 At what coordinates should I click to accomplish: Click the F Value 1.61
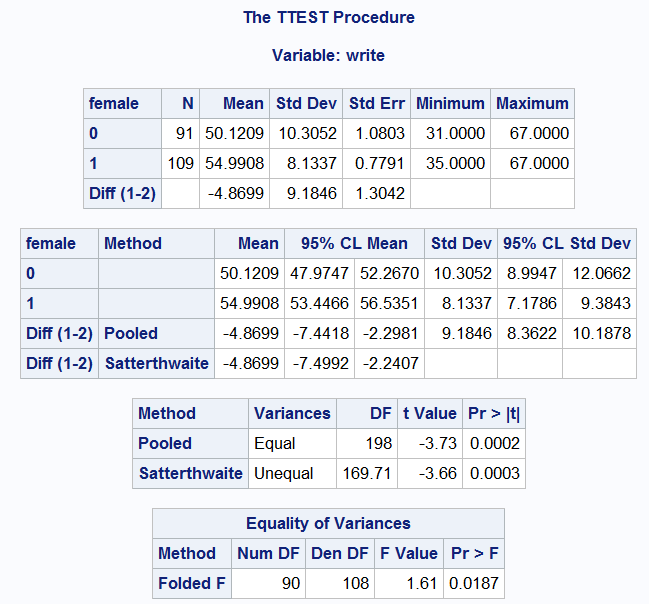click(422, 583)
